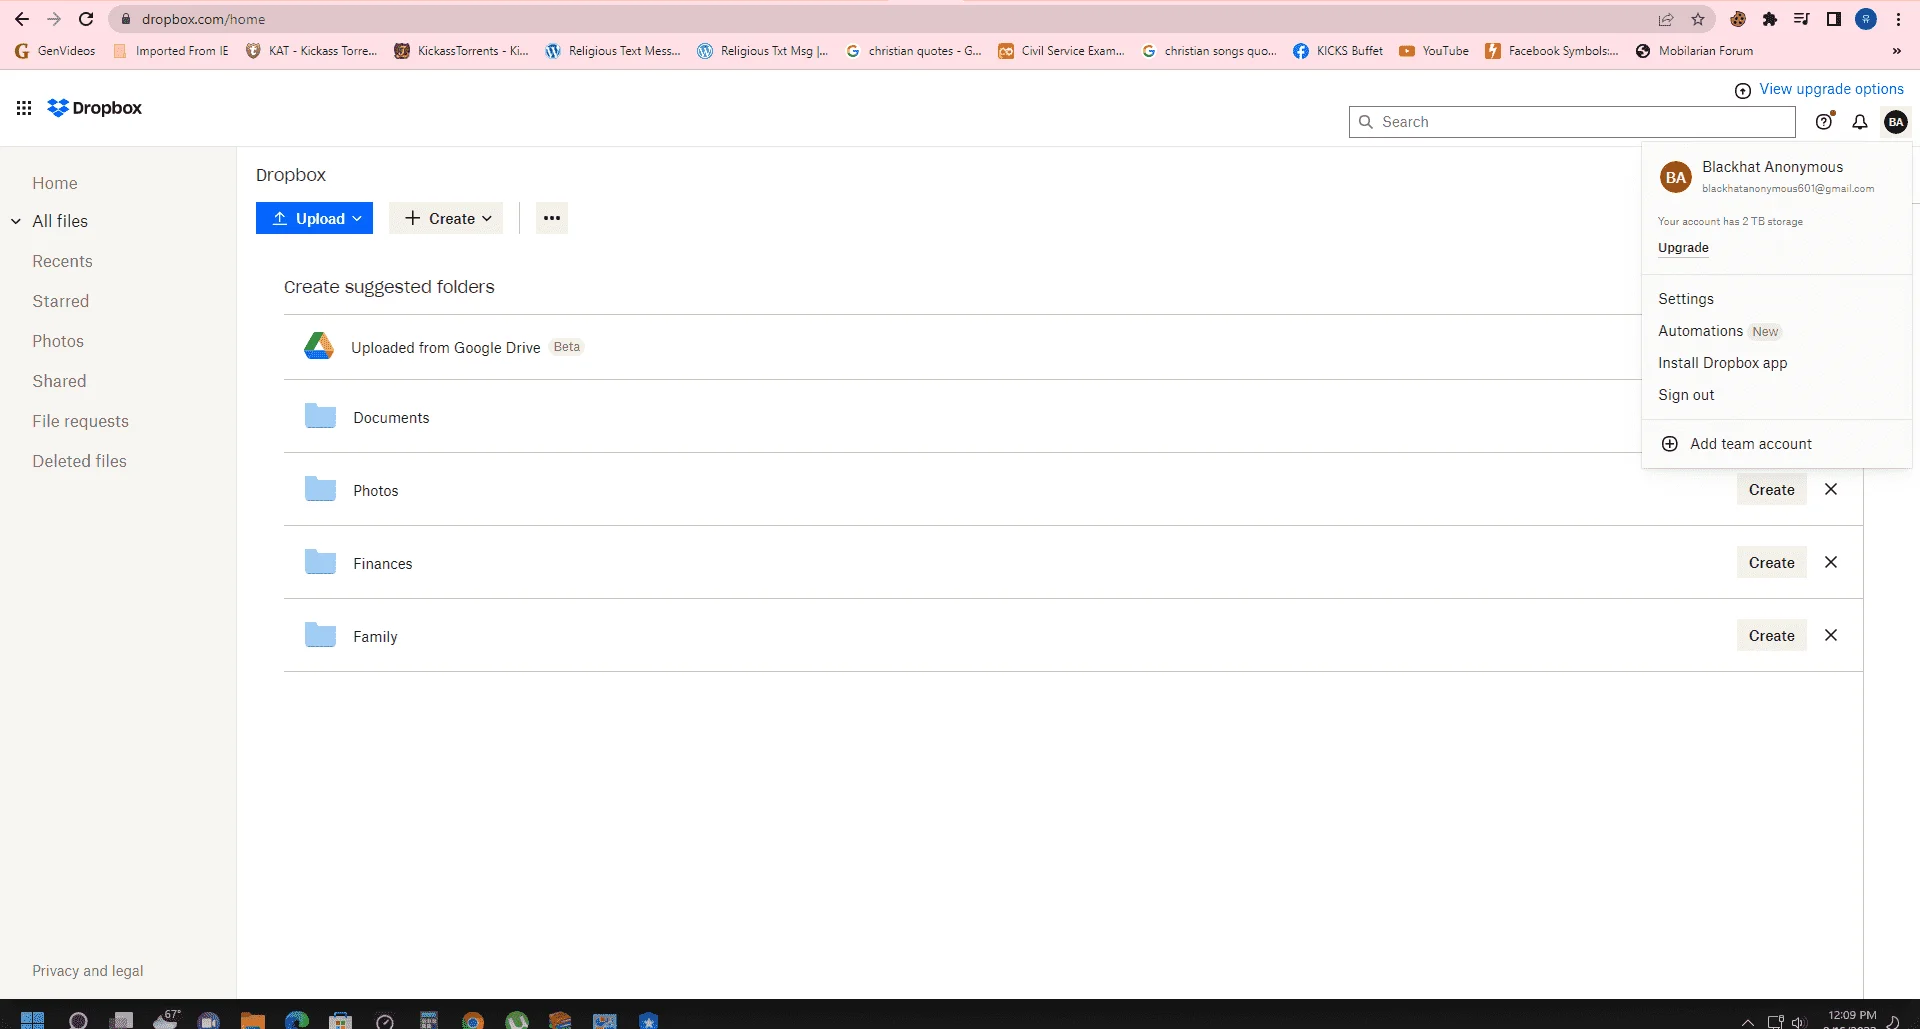Click the Family folder icon
Screen dimensions: 1920x1029
(x=320, y=635)
